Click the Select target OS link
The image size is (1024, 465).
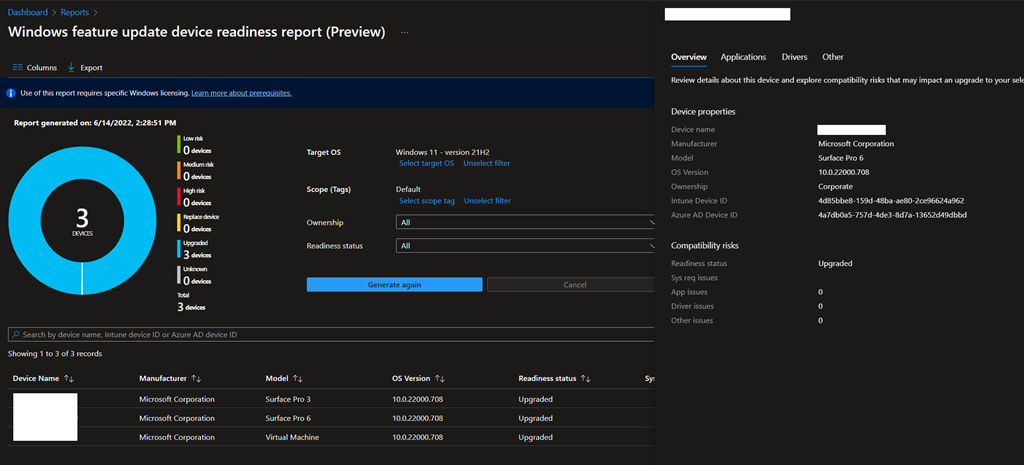(x=426, y=163)
